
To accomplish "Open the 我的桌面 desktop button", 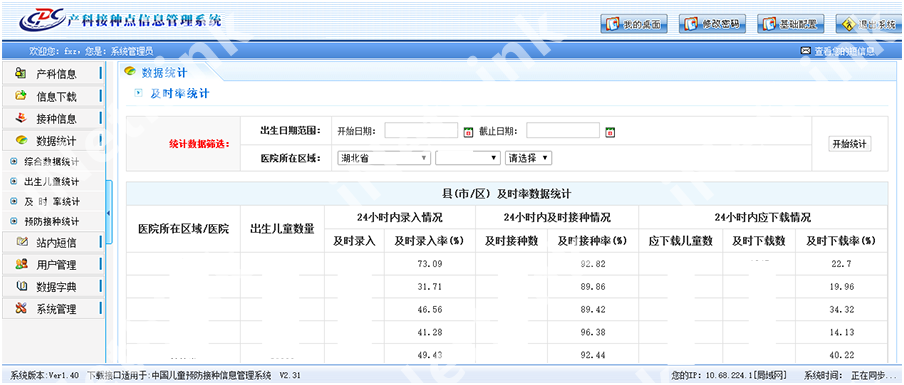I will click(x=634, y=24).
